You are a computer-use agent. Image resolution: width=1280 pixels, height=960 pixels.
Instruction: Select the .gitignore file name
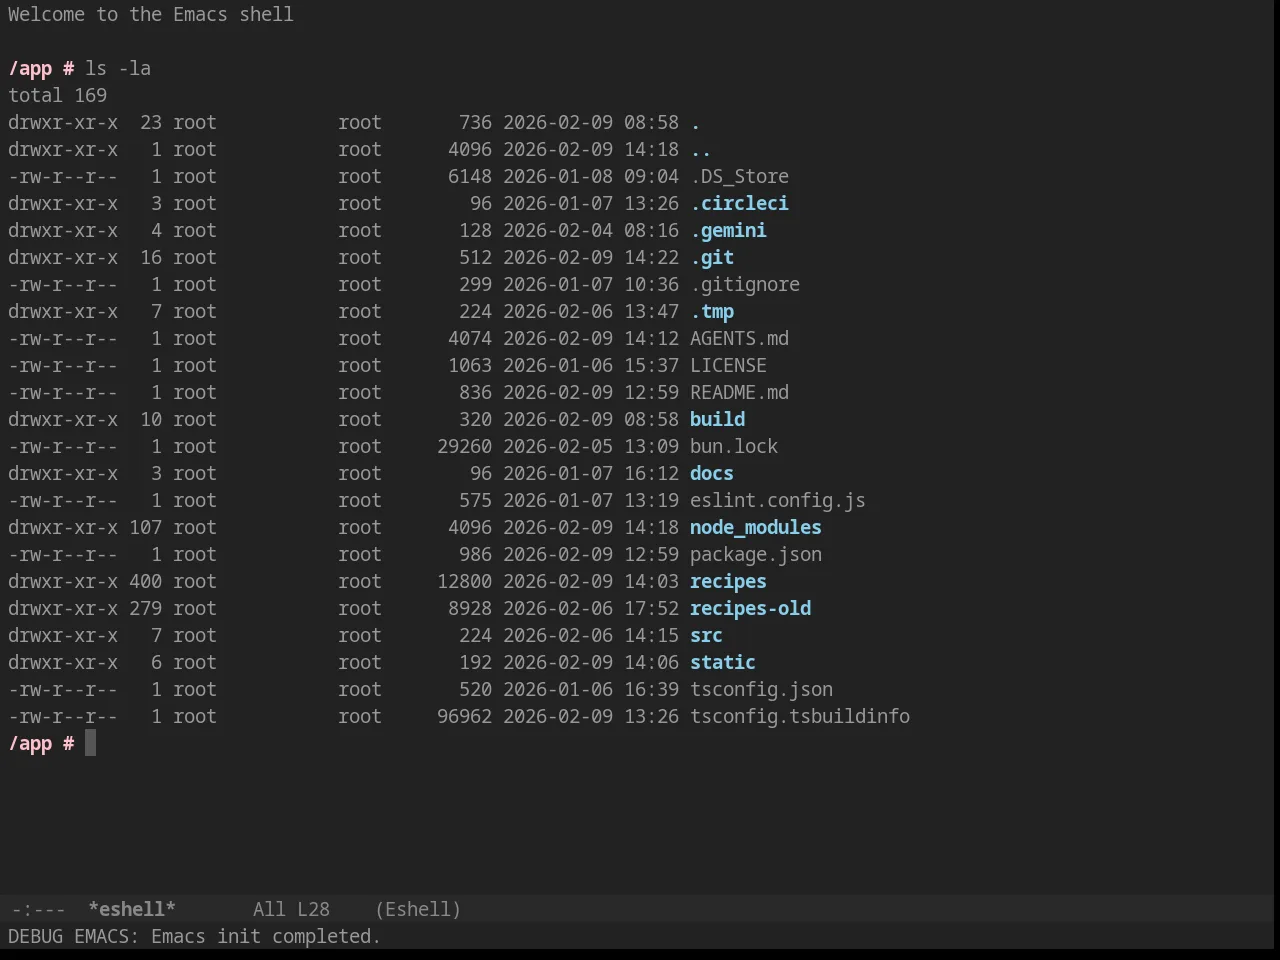pyautogui.click(x=745, y=284)
